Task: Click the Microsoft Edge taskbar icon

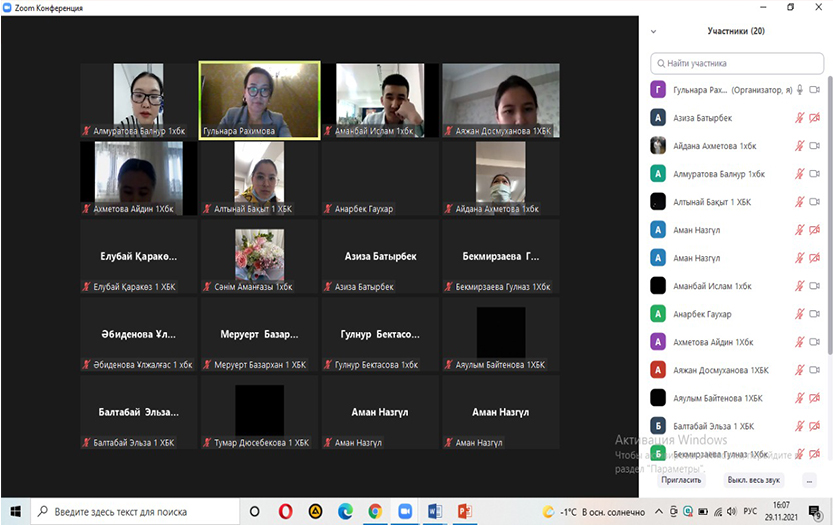Action: coord(344,511)
